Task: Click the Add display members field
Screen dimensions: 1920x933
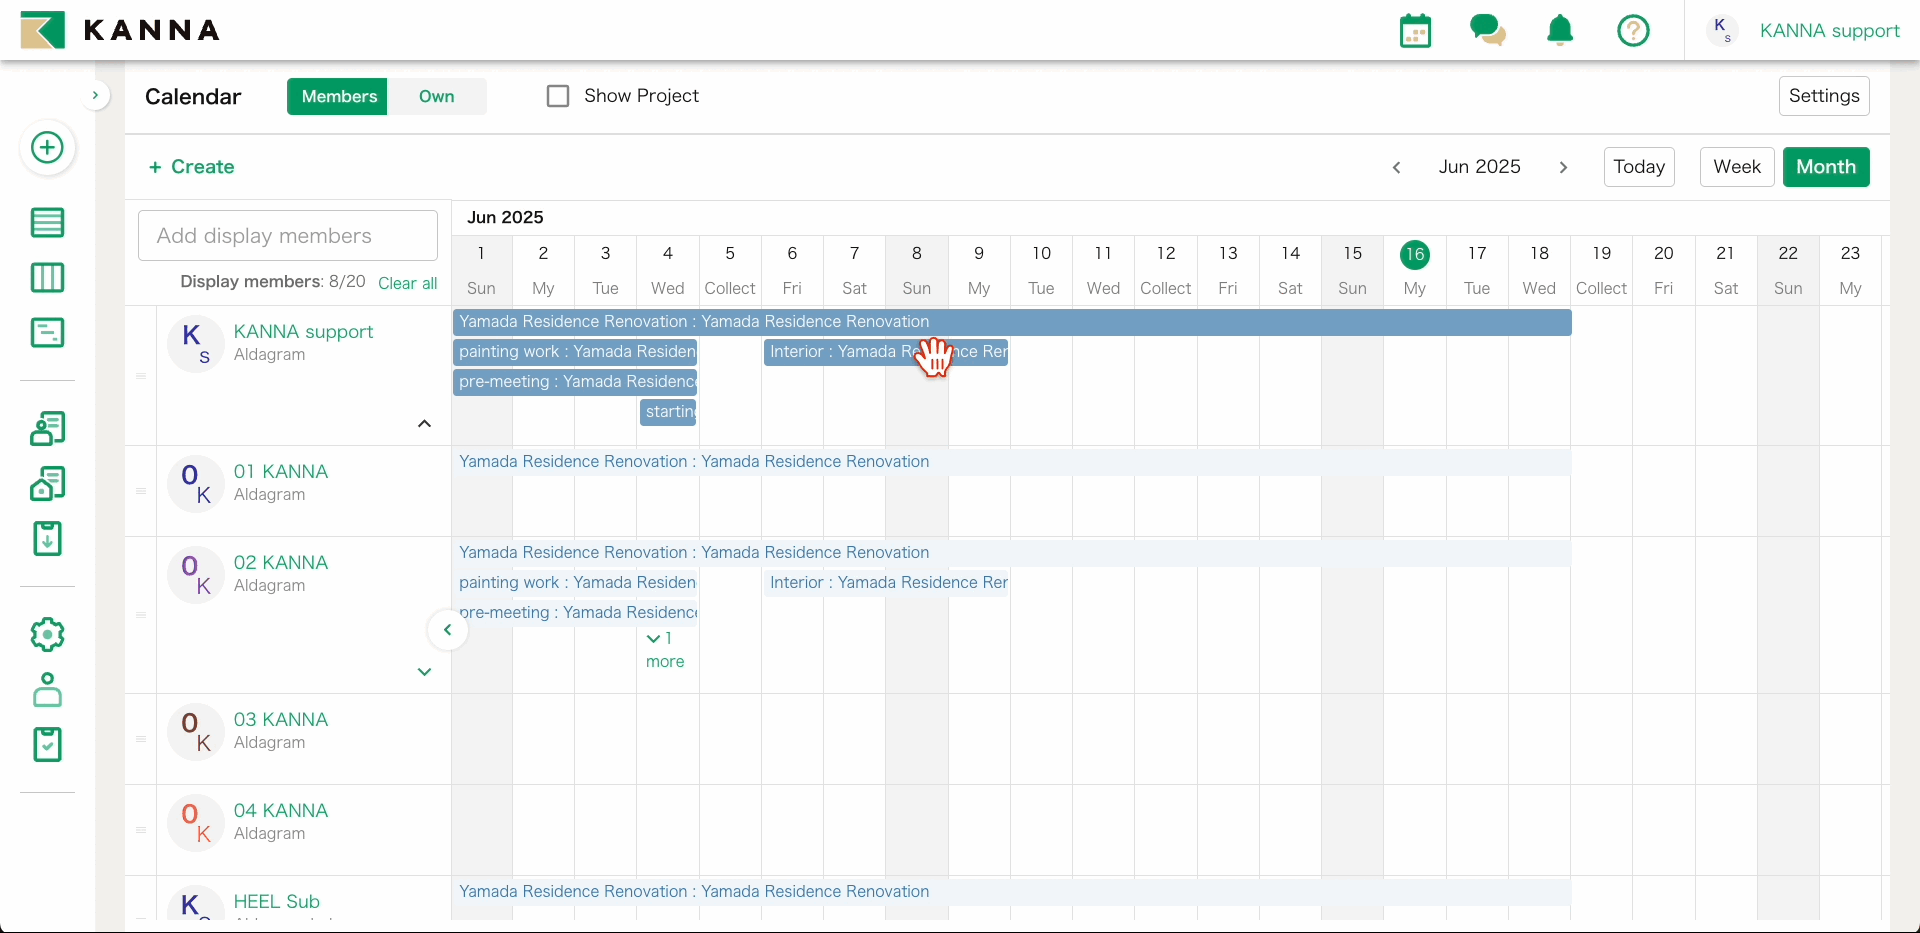Action: pos(288,236)
